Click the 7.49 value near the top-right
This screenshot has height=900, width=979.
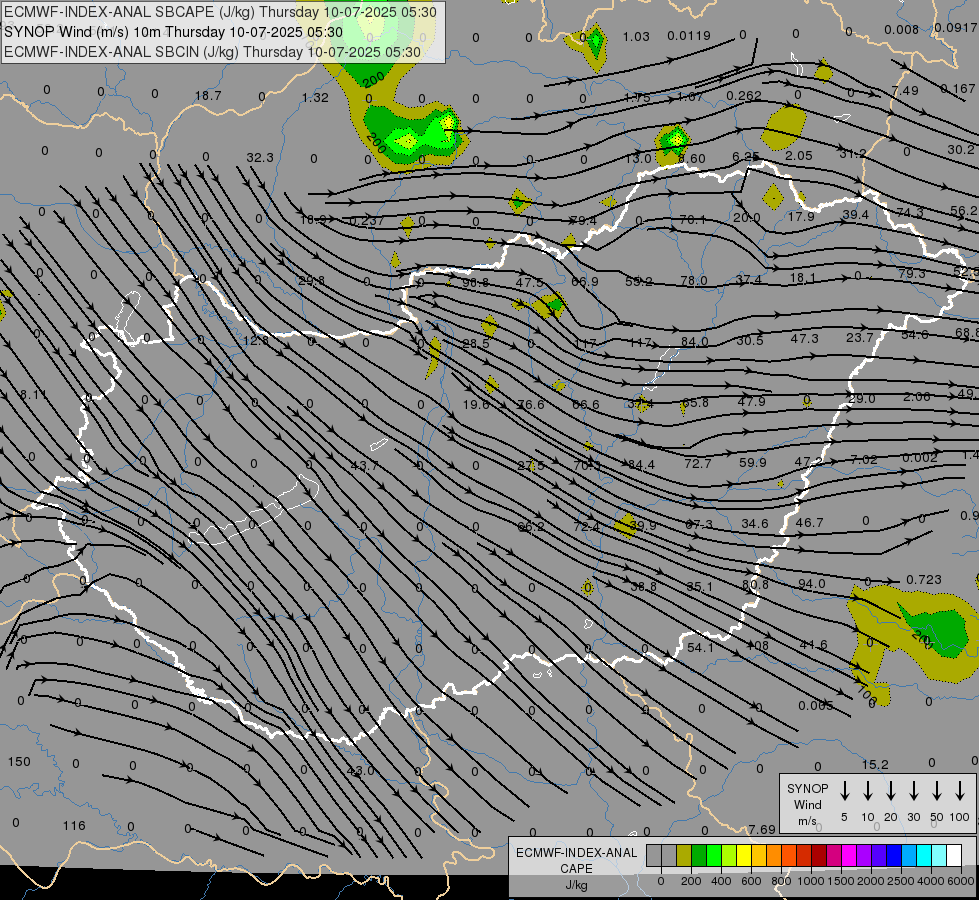coord(905,91)
